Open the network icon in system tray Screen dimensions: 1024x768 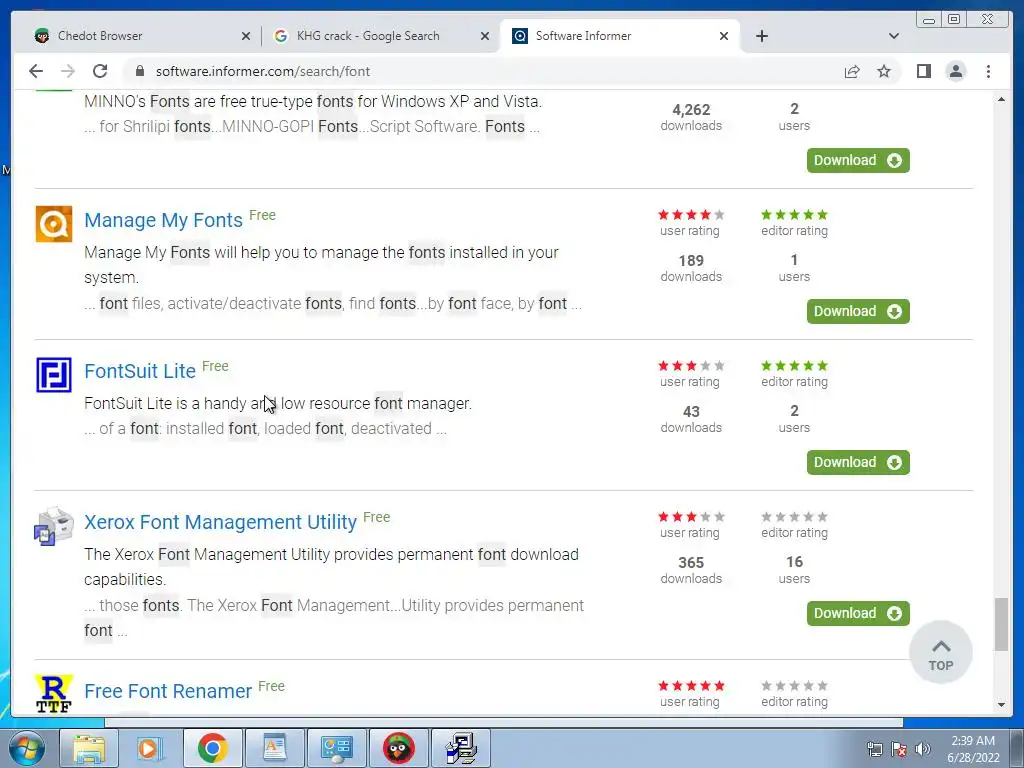pos(874,749)
